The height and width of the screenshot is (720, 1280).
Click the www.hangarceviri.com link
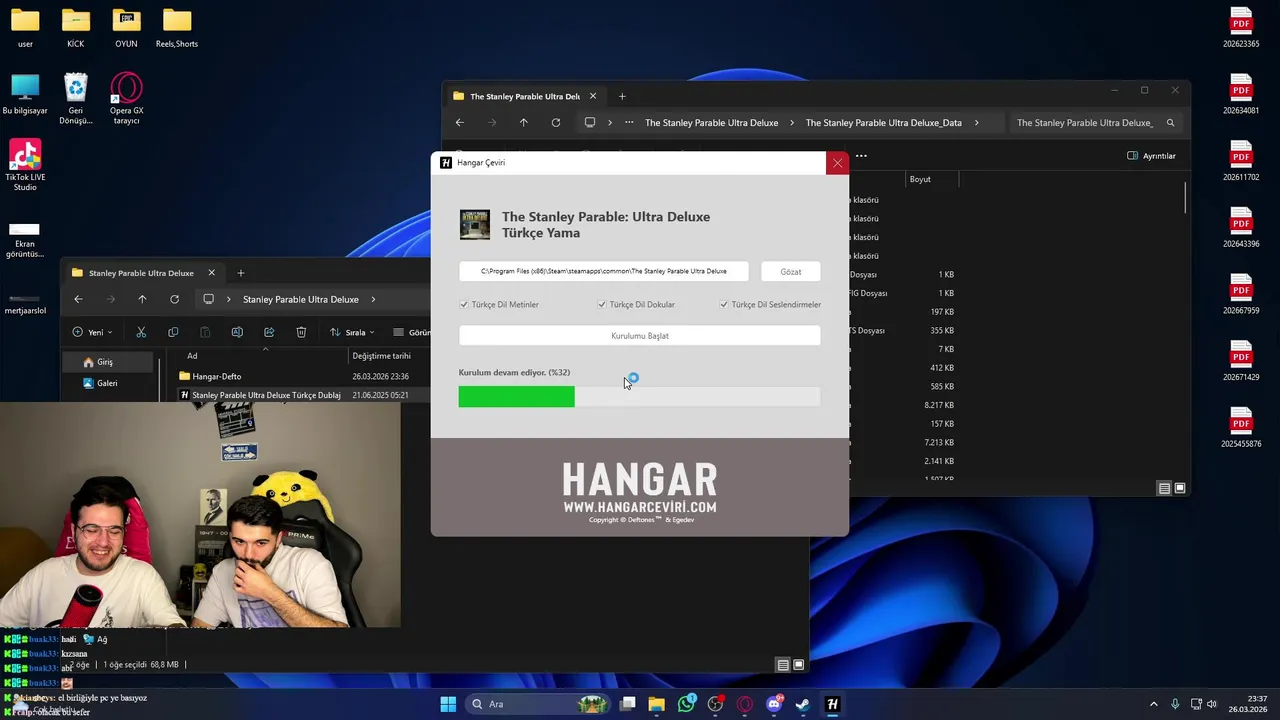coord(640,507)
